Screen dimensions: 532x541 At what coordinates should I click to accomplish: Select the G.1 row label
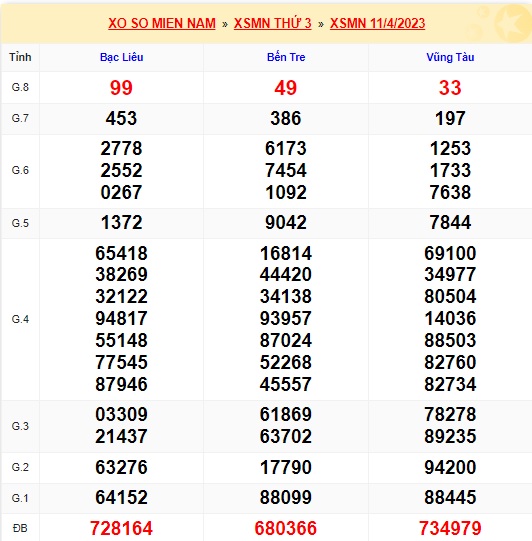(20, 498)
